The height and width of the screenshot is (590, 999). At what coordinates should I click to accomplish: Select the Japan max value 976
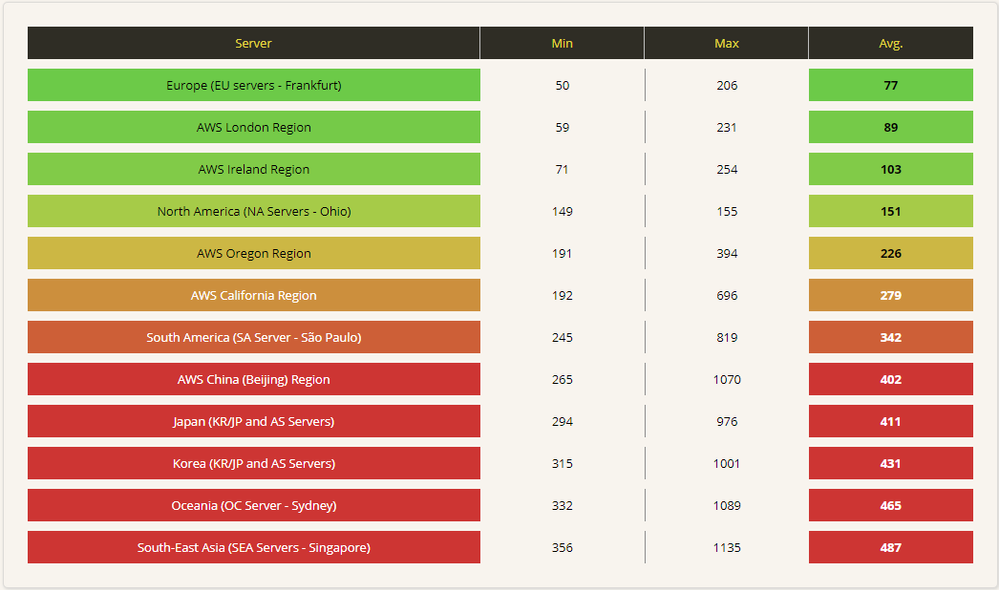click(726, 421)
